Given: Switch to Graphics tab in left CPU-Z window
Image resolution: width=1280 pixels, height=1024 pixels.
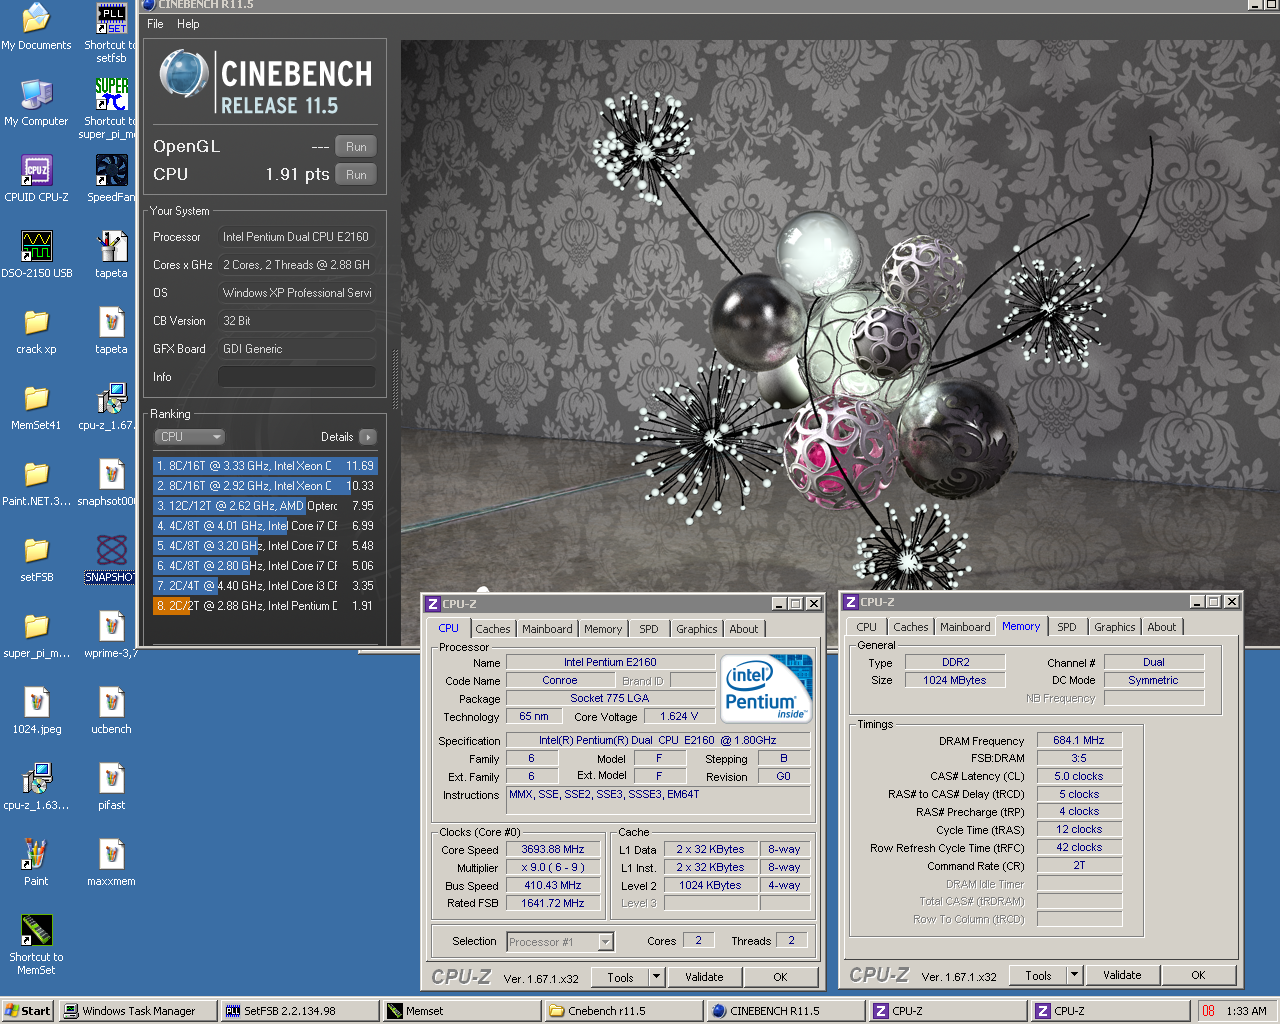Looking at the screenshot, I should click(x=696, y=629).
